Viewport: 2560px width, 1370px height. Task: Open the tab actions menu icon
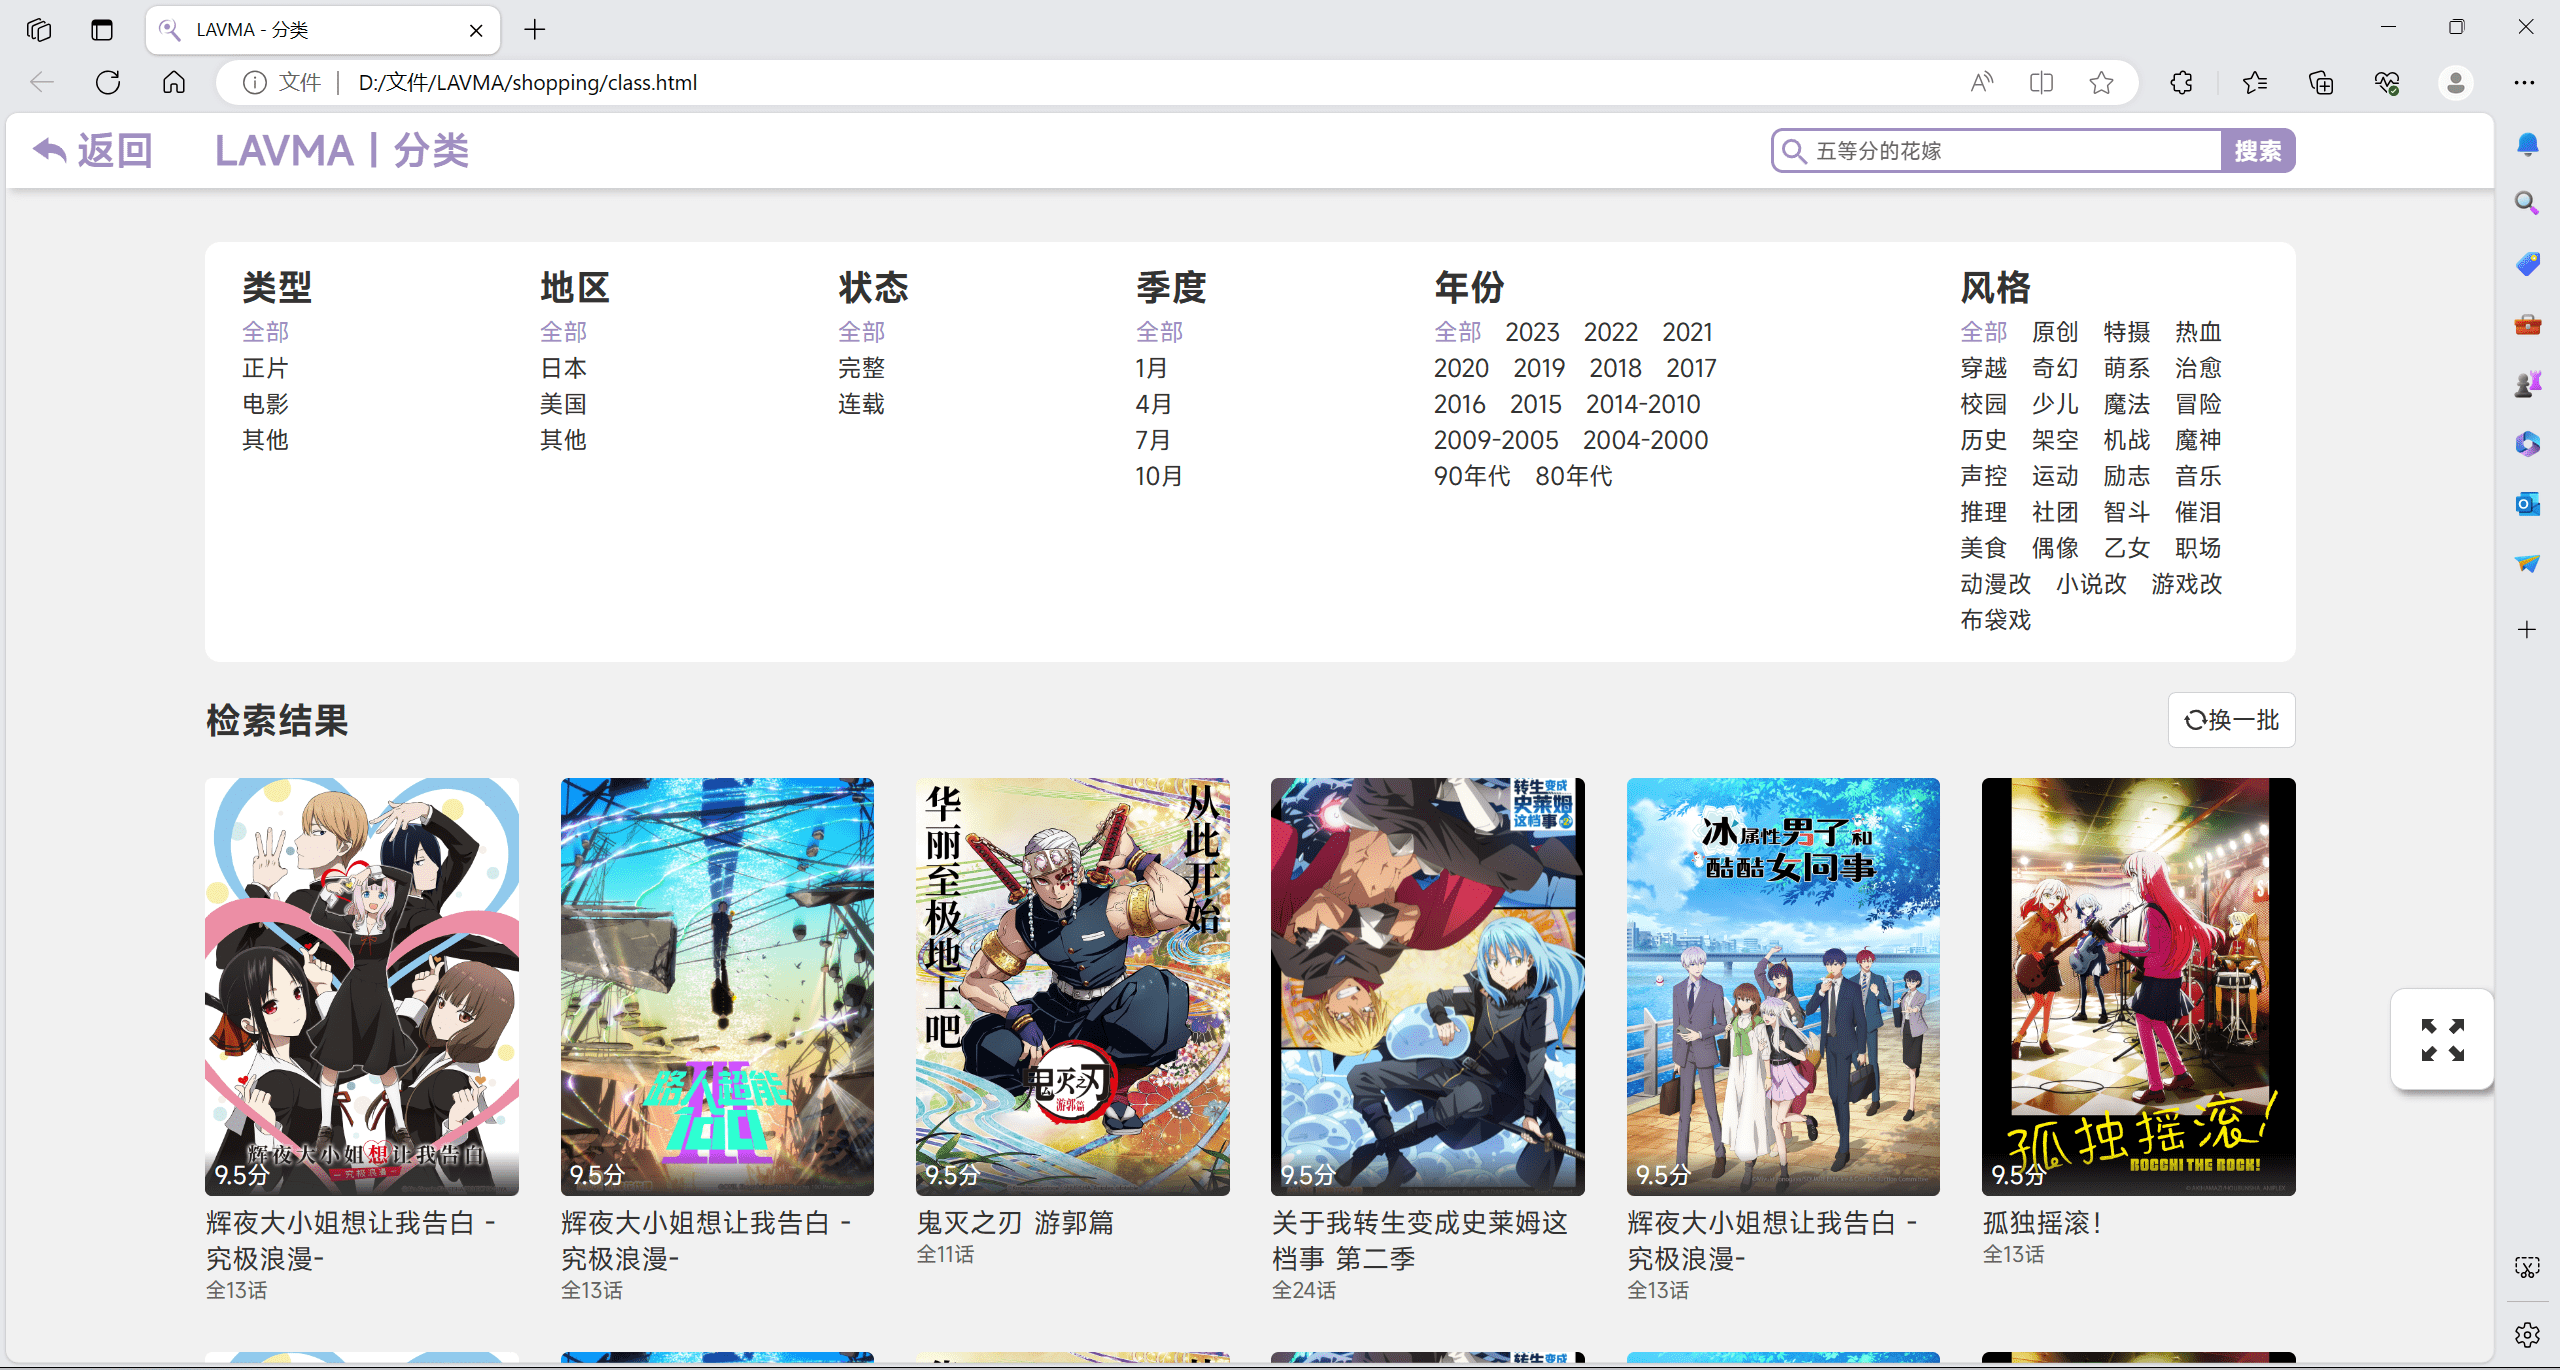(x=102, y=30)
